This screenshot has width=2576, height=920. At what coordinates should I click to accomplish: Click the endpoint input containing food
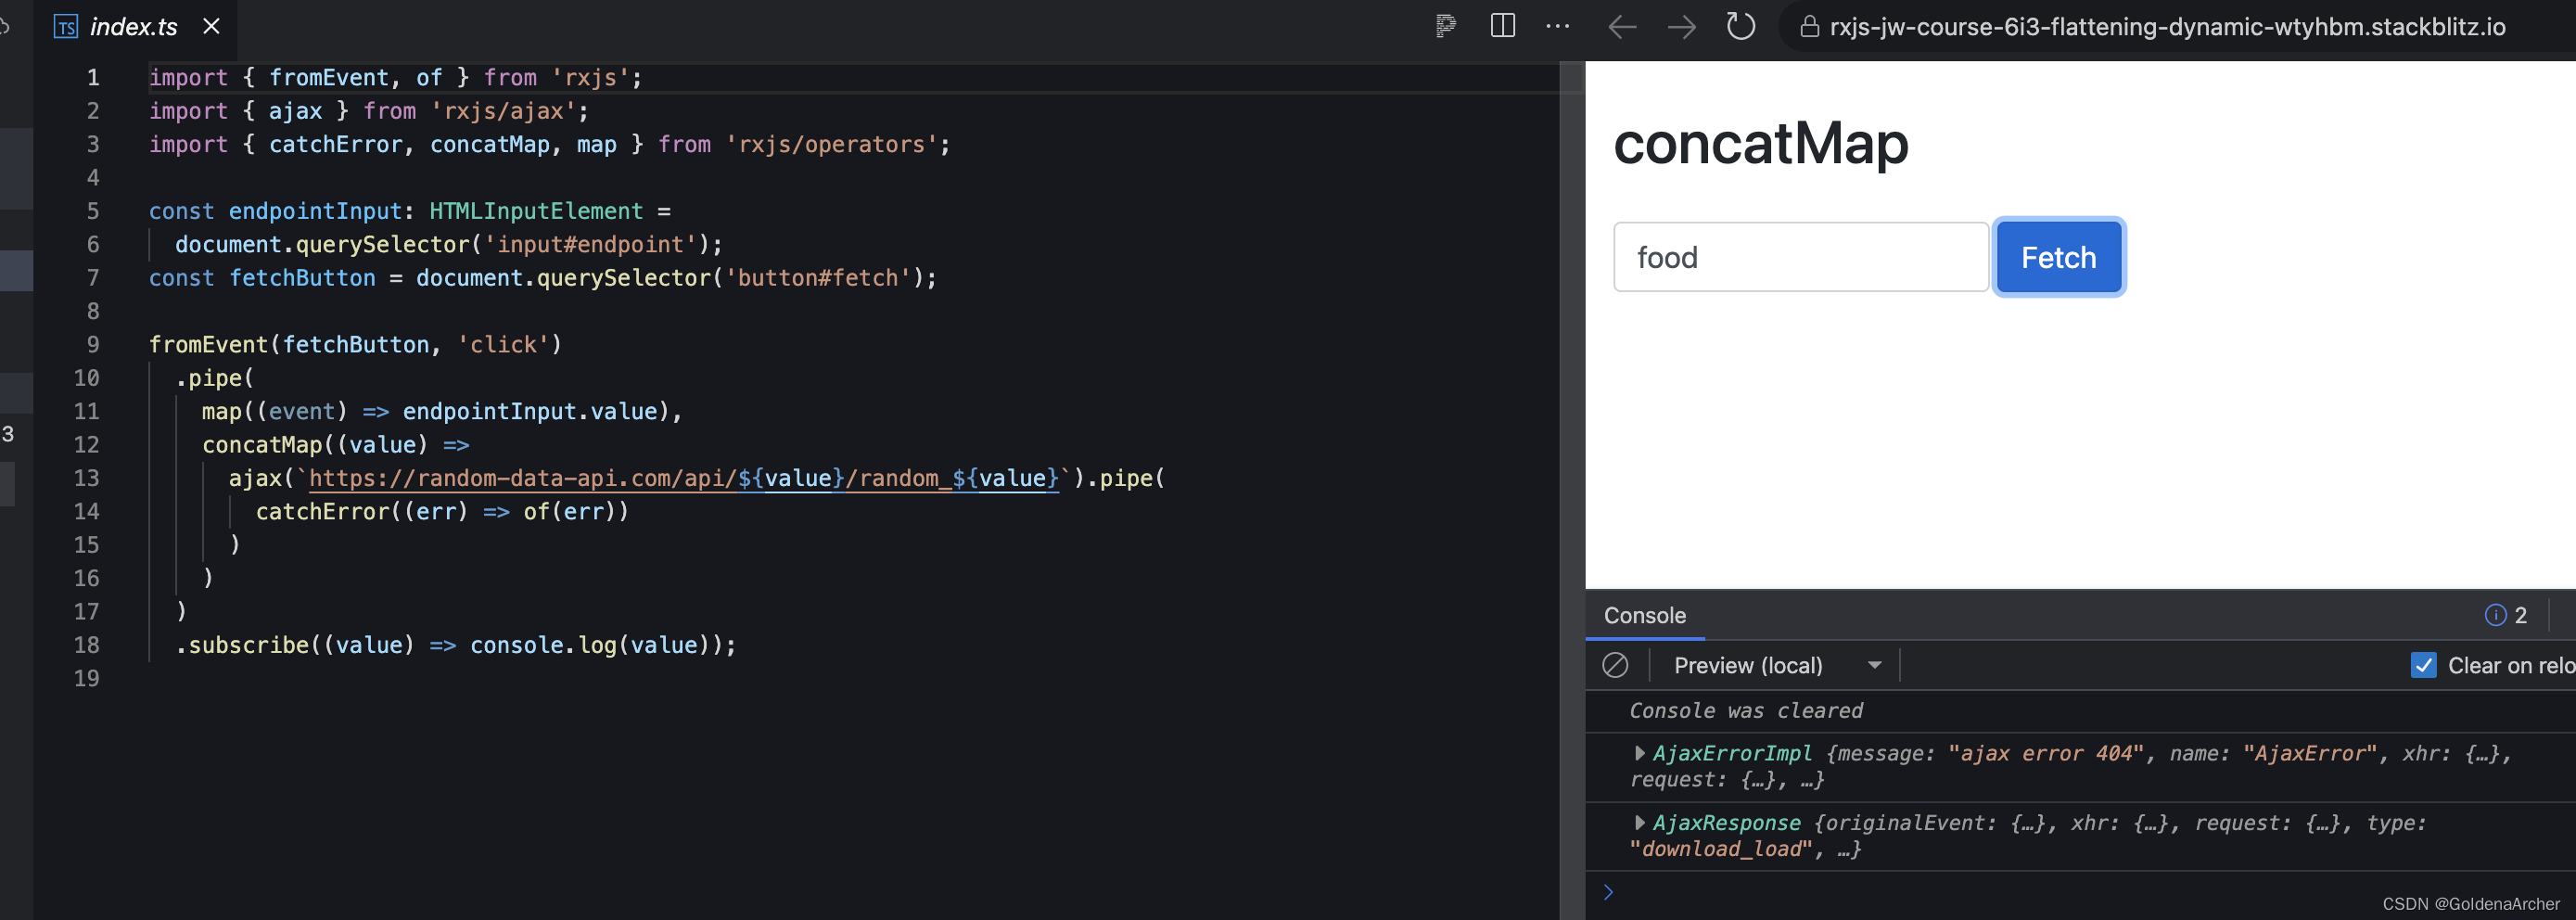click(1800, 257)
